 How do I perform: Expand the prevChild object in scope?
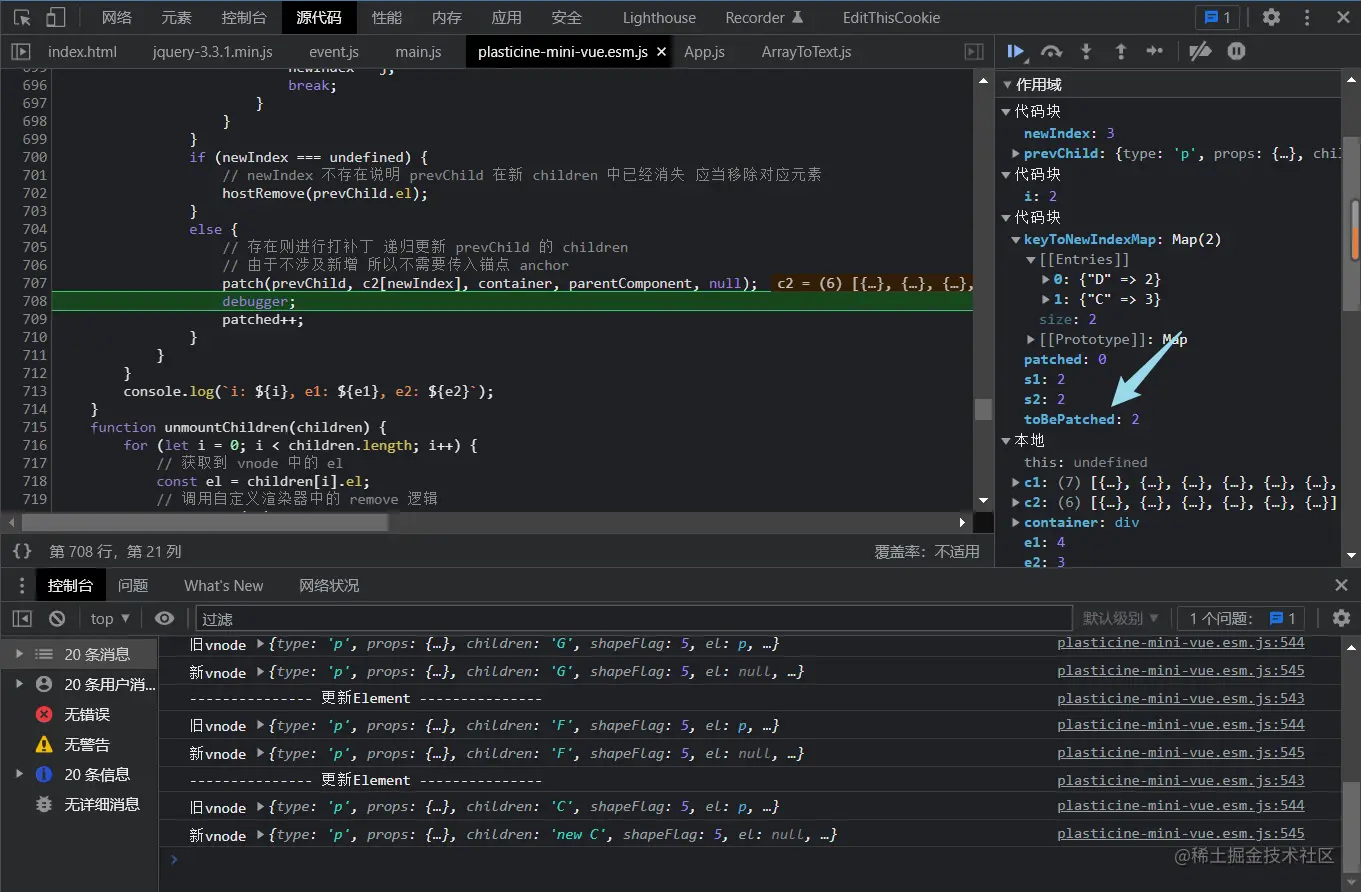[1016, 153]
